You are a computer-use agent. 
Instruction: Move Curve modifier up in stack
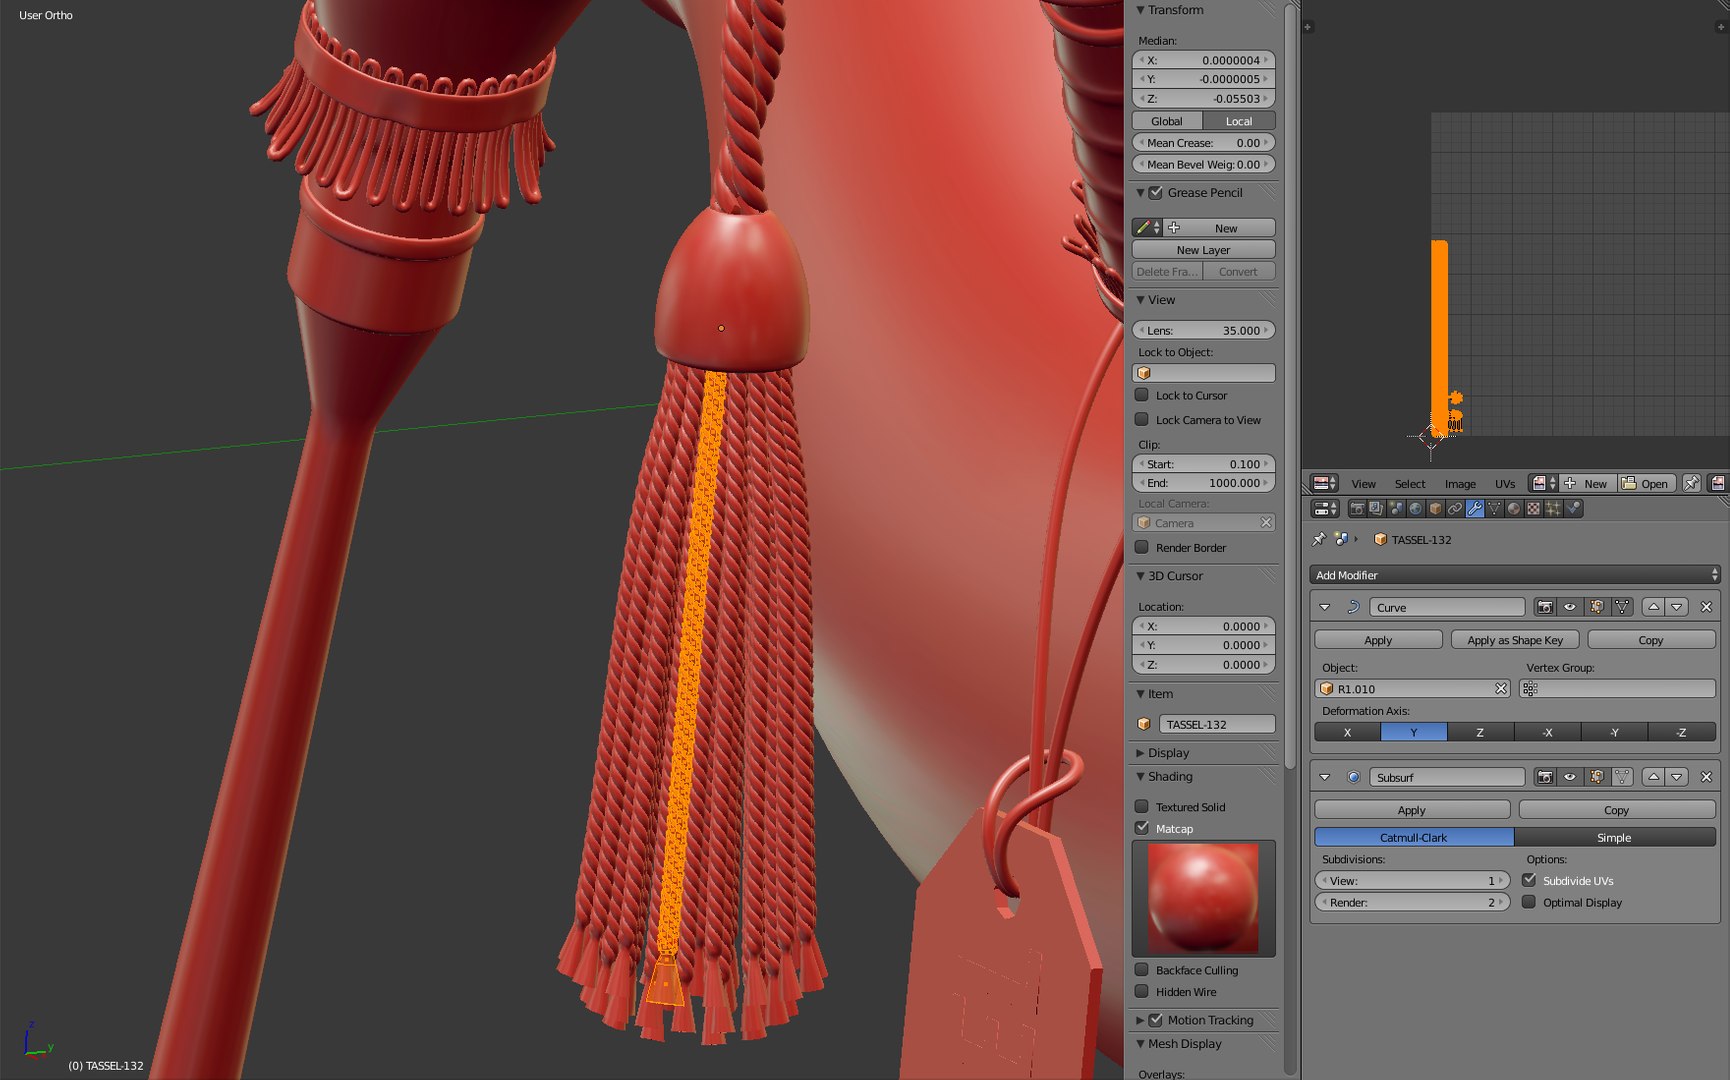click(1653, 607)
